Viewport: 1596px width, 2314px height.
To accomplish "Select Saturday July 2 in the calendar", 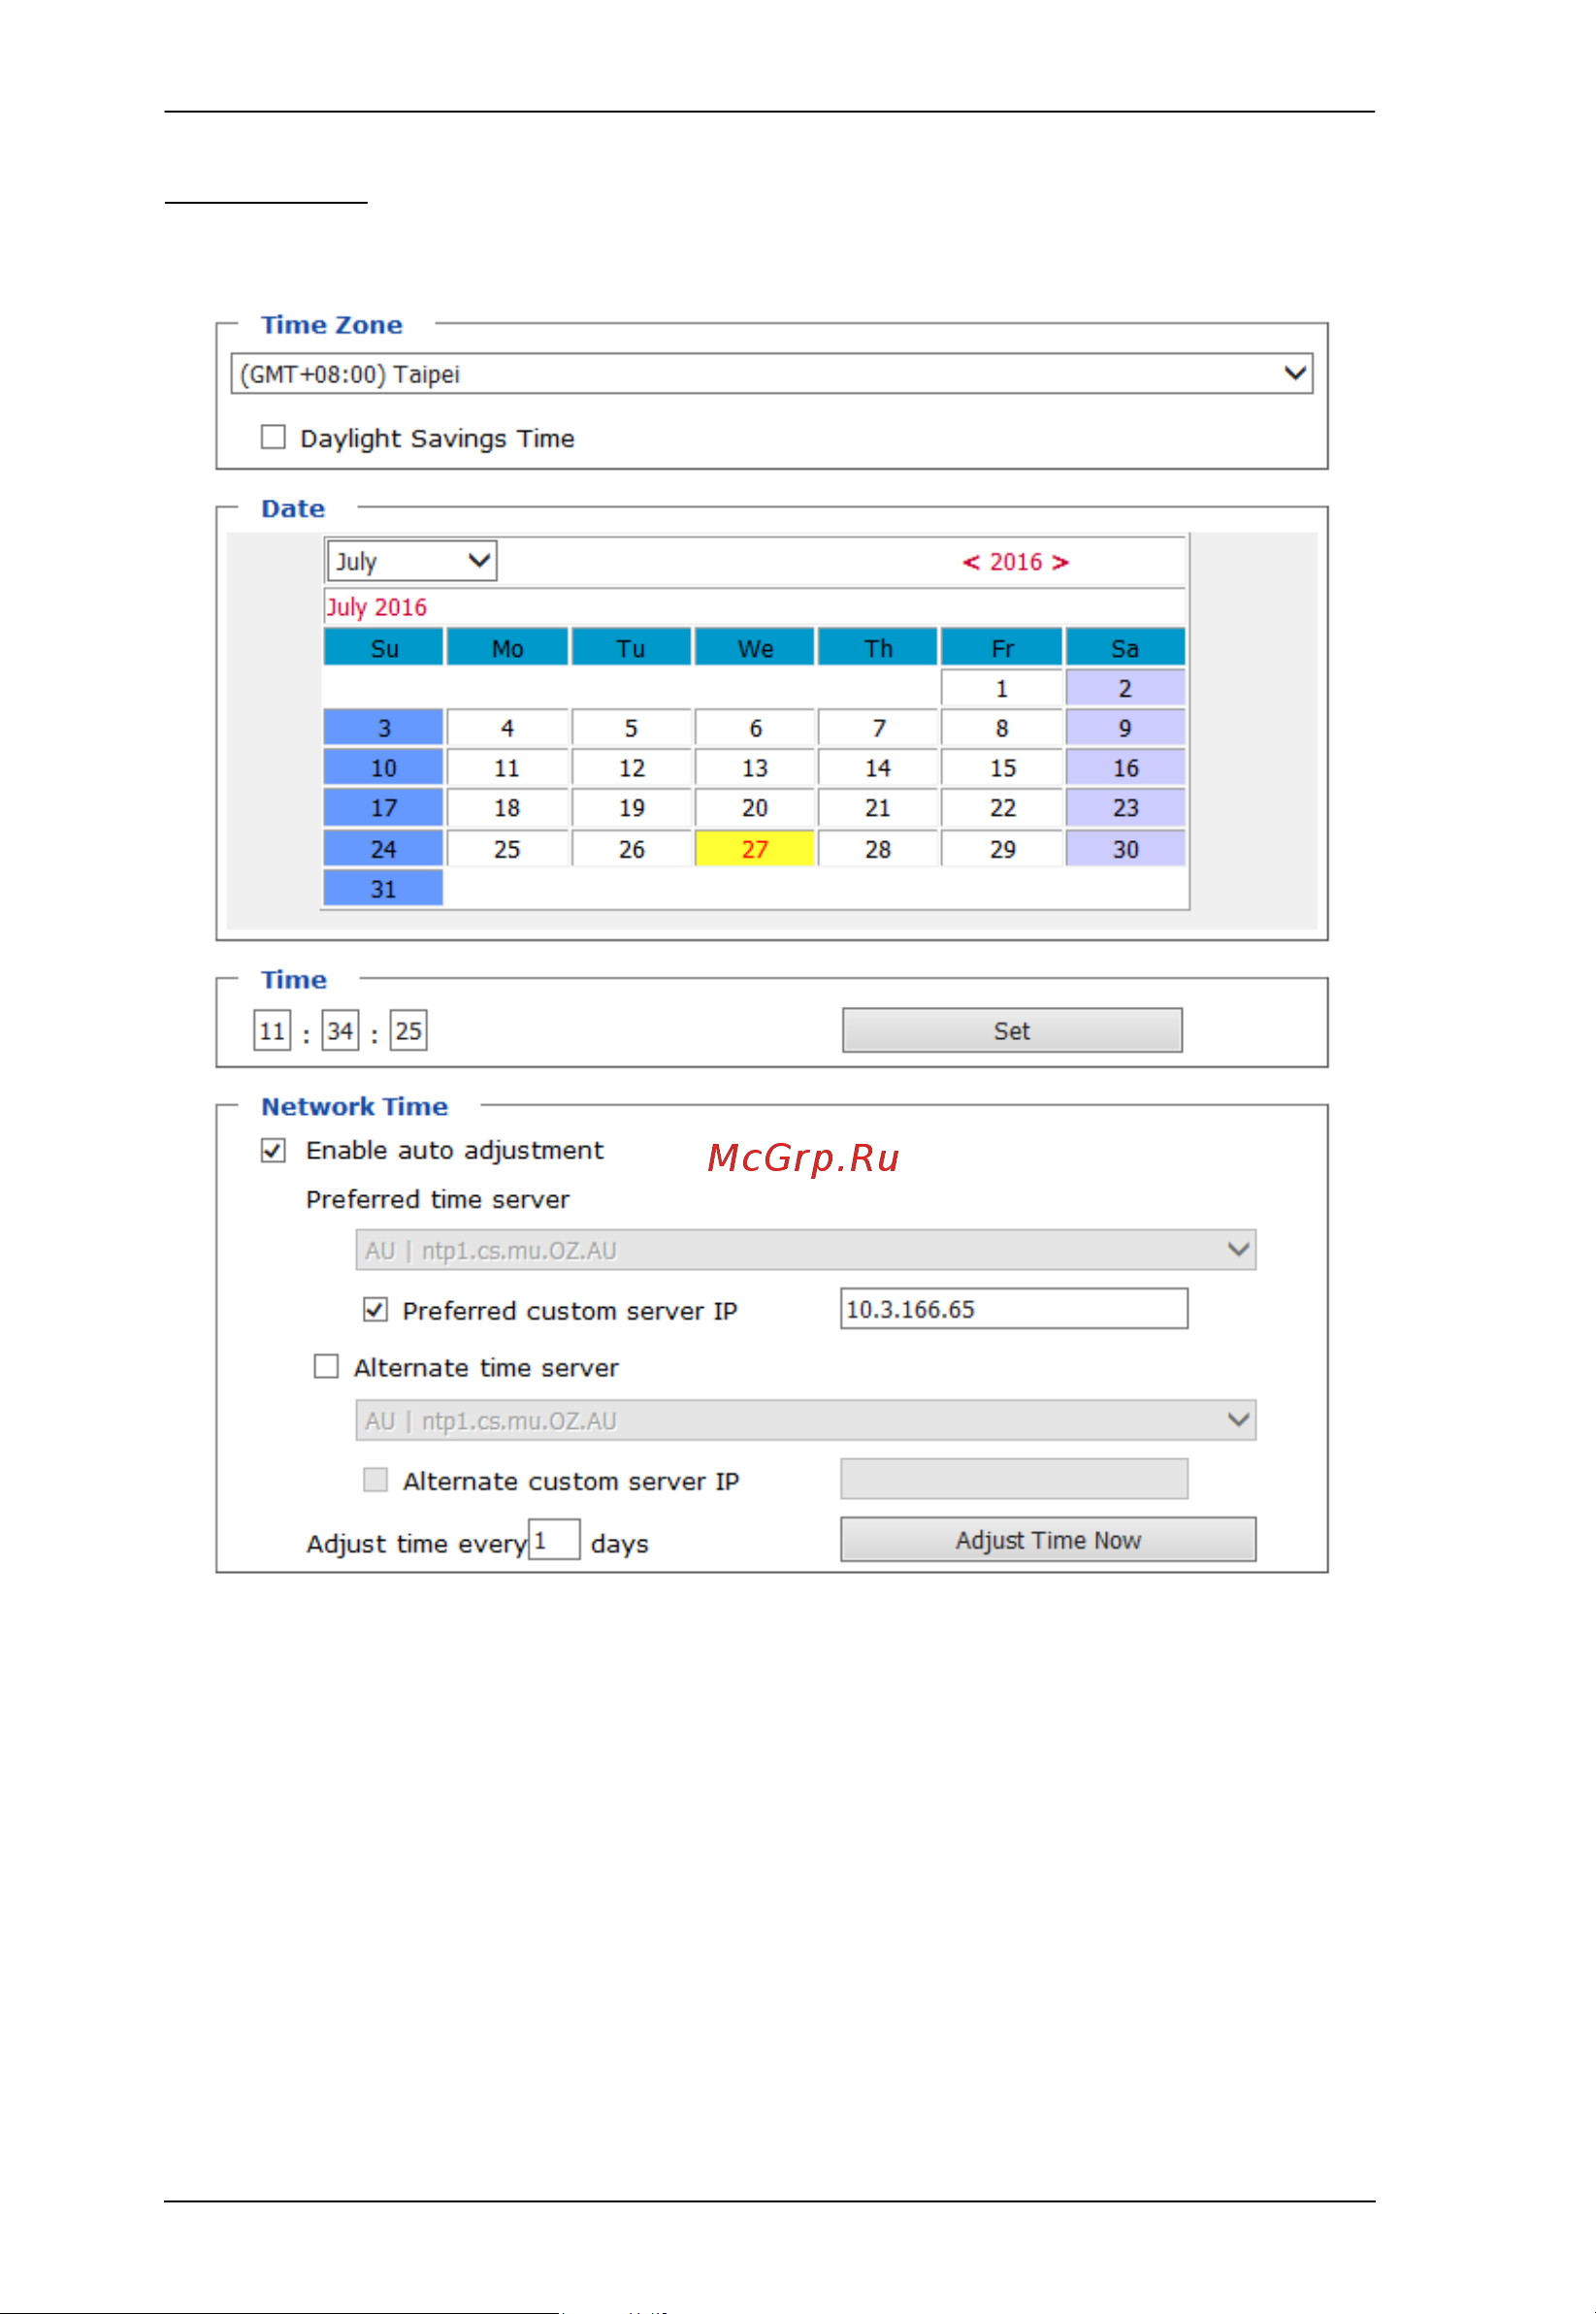I will [x=1125, y=688].
